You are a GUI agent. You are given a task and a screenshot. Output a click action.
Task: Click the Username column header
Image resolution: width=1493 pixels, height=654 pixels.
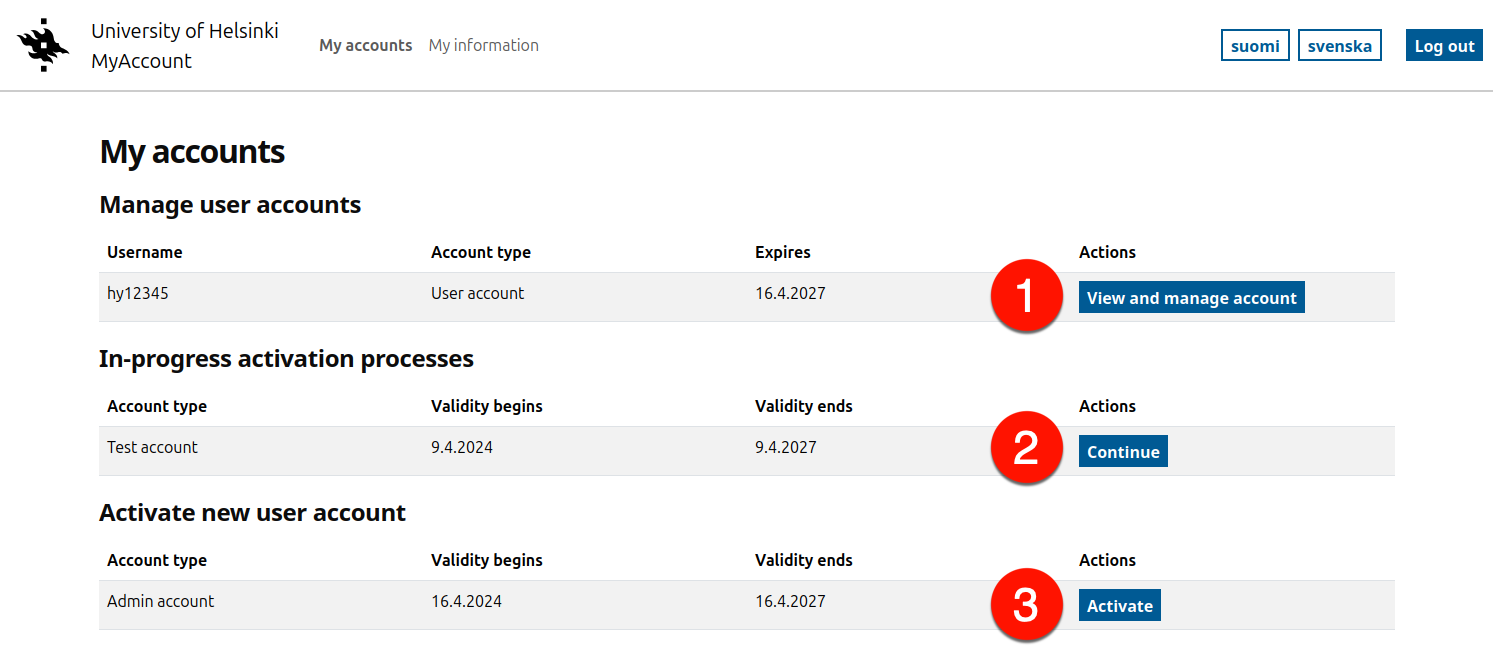coord(144,252)
